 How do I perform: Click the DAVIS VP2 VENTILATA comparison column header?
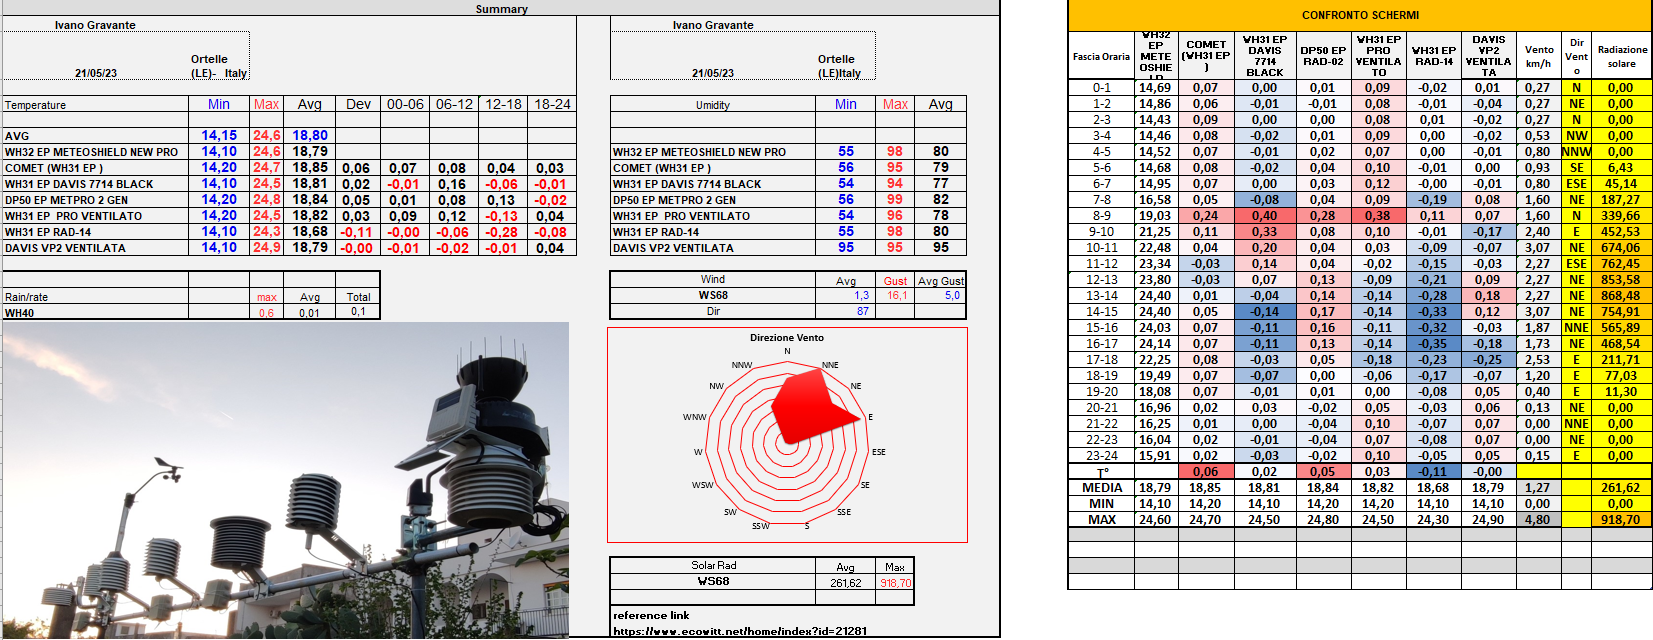click(1488, 57)
